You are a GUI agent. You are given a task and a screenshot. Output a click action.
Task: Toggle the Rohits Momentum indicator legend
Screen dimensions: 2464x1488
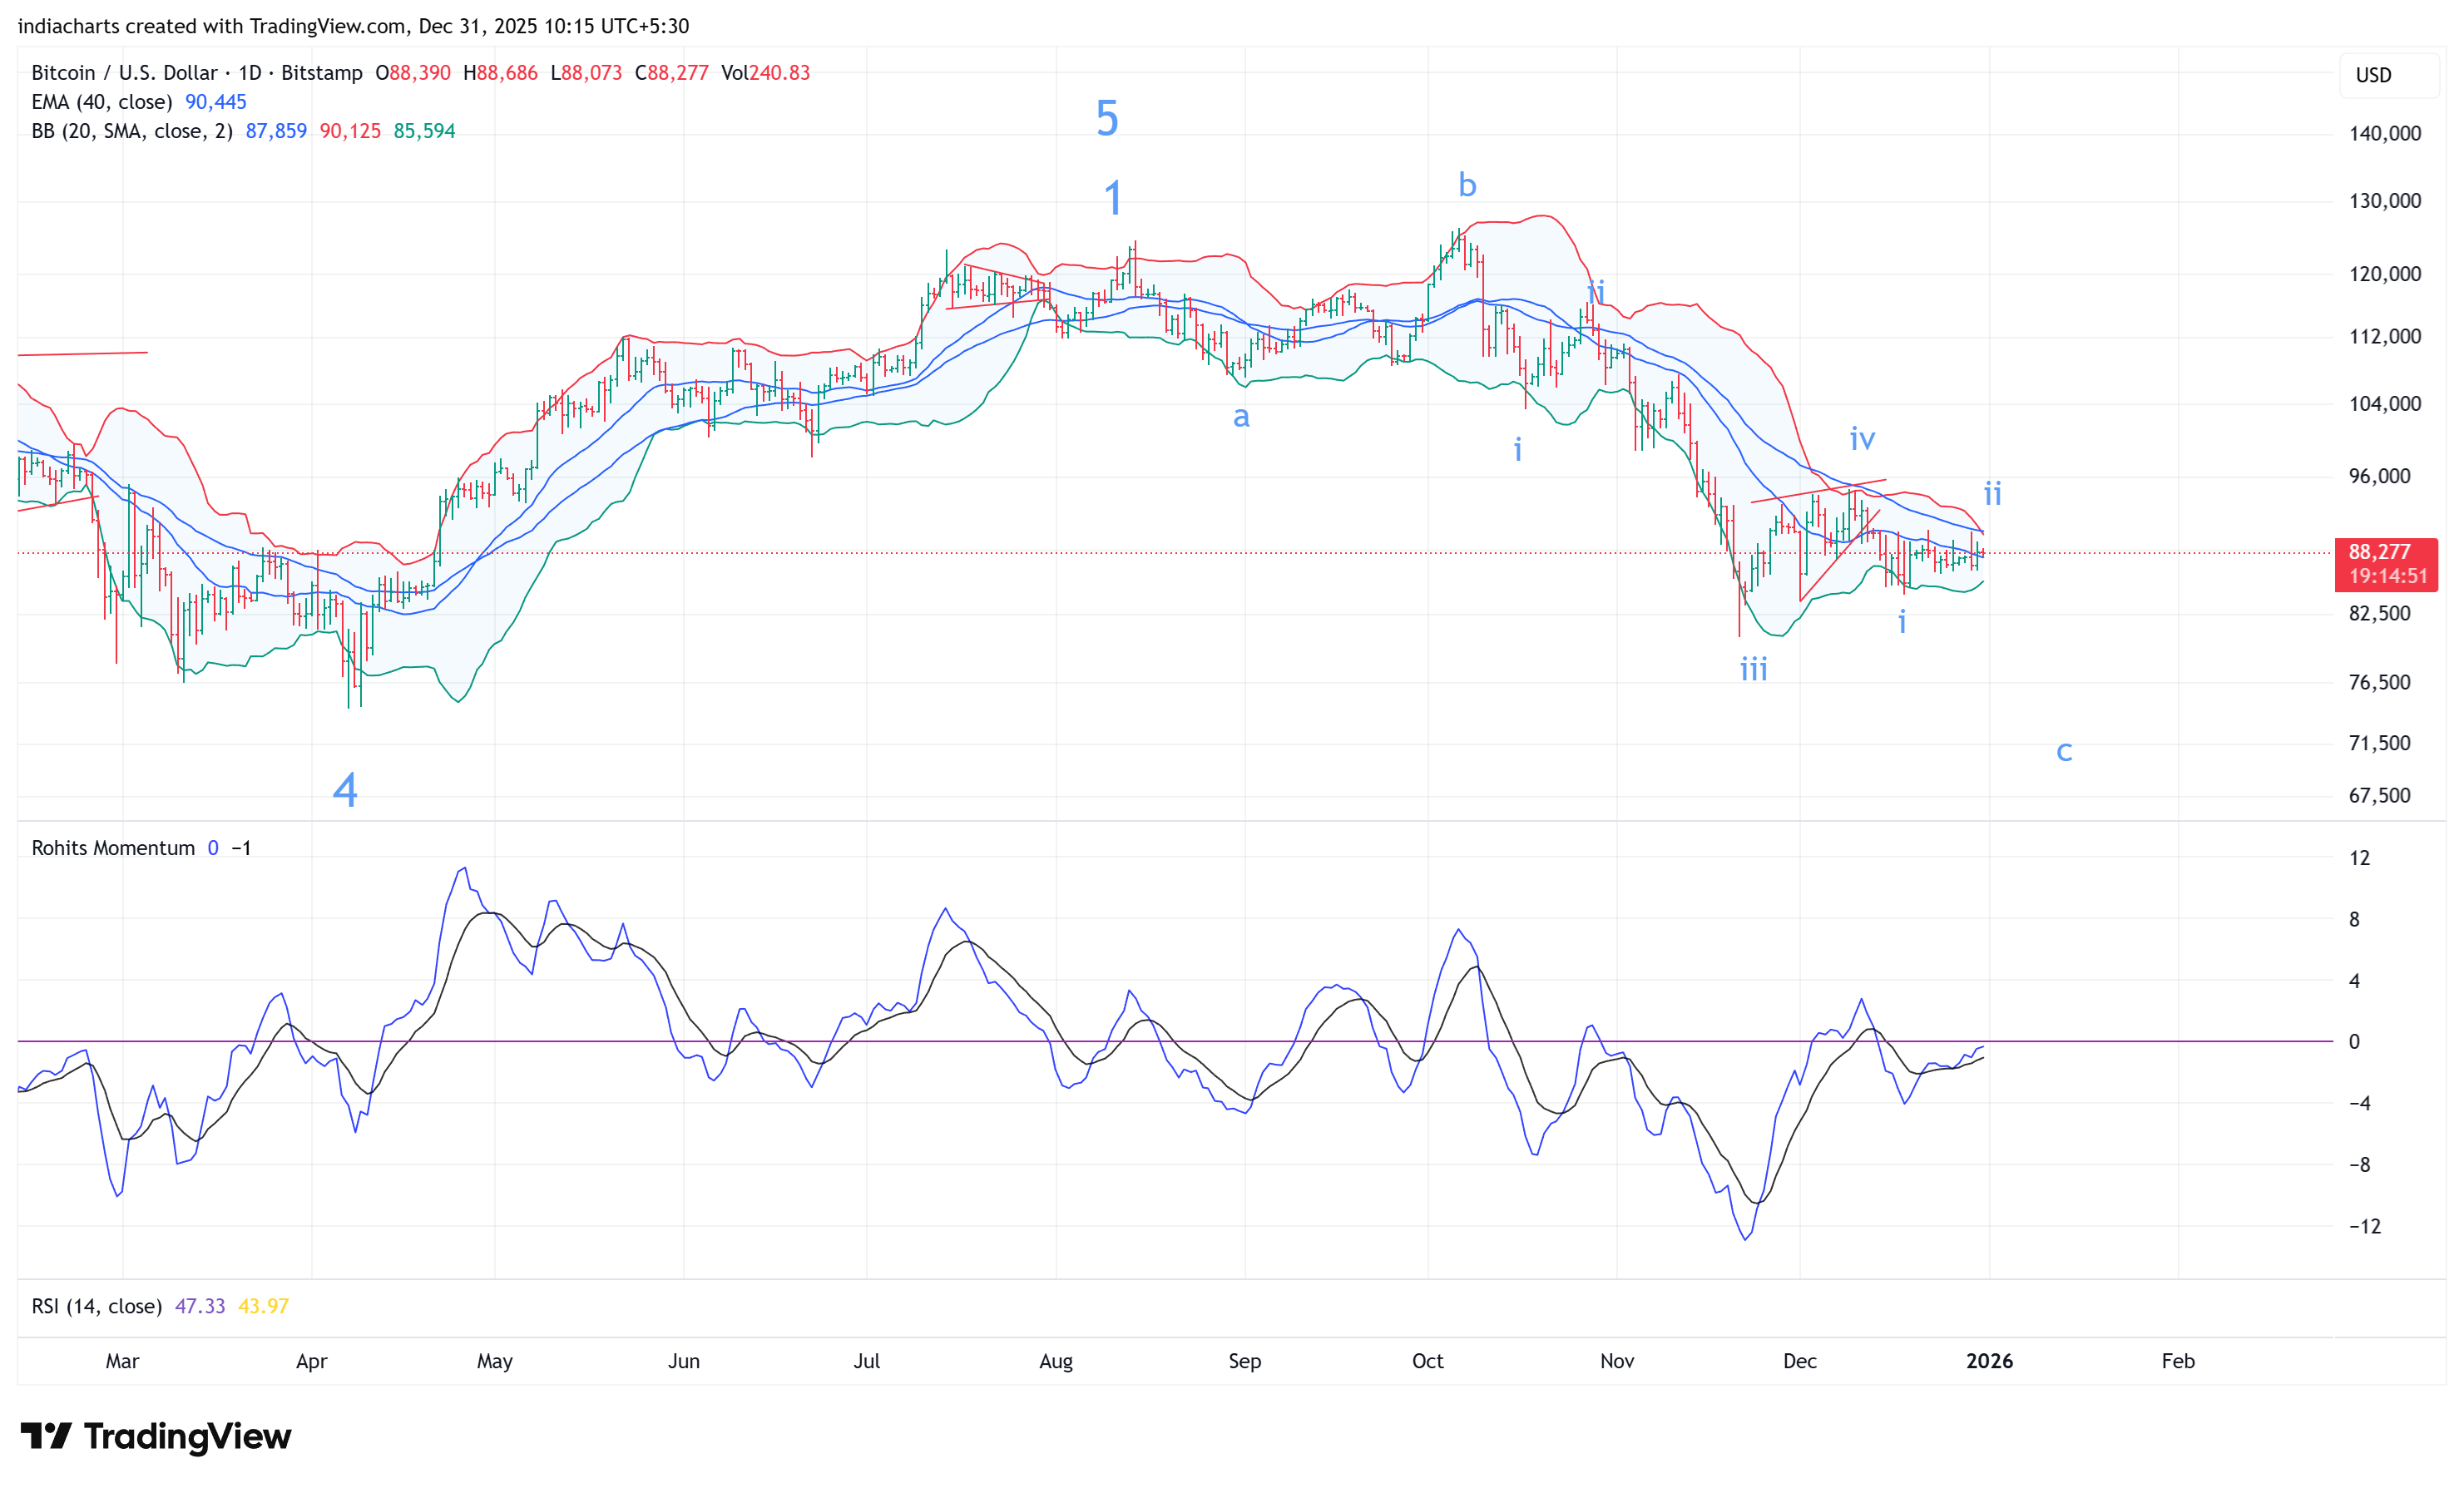pos(113,848)
